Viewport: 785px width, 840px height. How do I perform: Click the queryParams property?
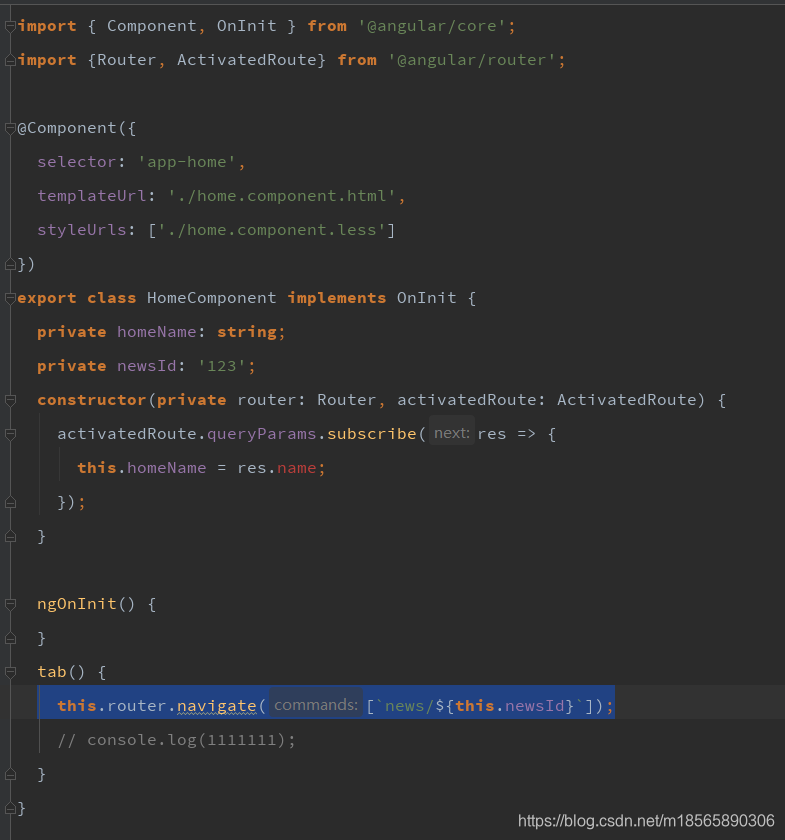[x=261, y=434]
